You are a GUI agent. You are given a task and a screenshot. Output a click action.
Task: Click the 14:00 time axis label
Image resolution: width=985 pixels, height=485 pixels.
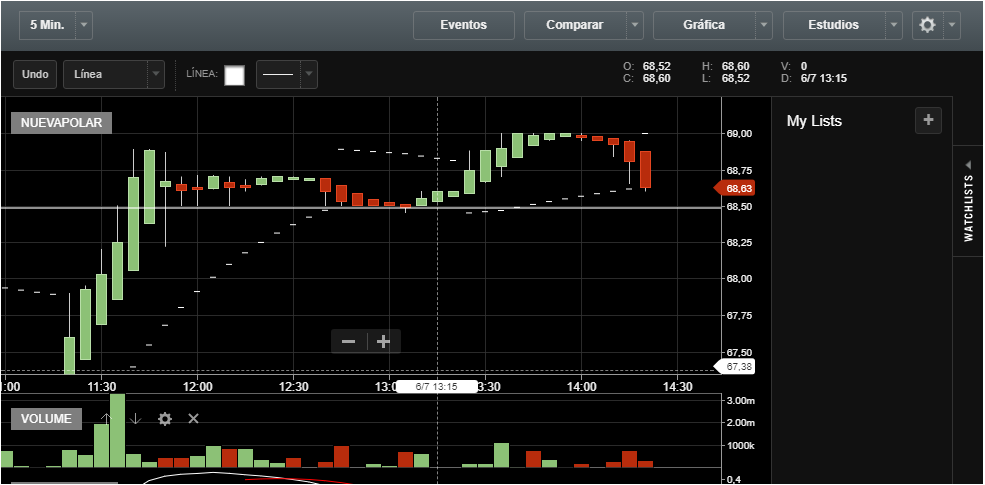[581, 387]
